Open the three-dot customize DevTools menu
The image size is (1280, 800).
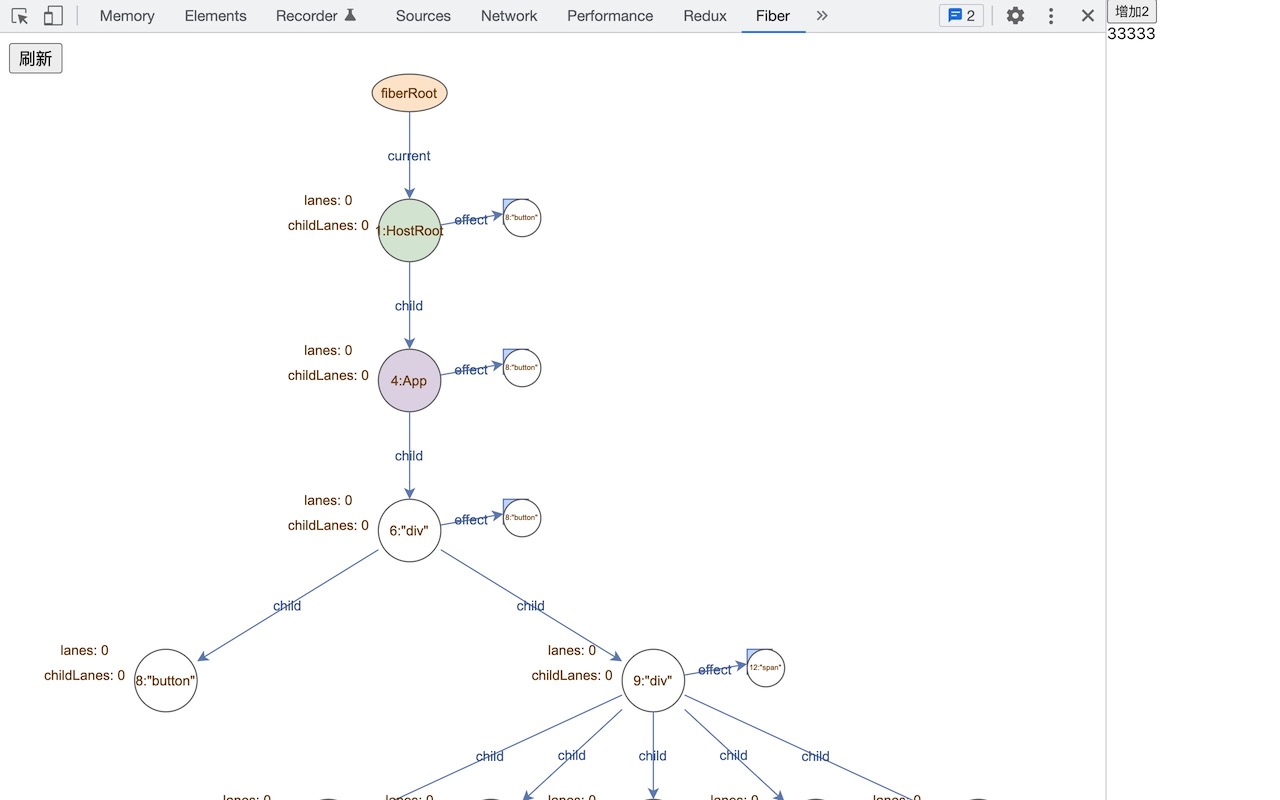(x=1050, y=15)
